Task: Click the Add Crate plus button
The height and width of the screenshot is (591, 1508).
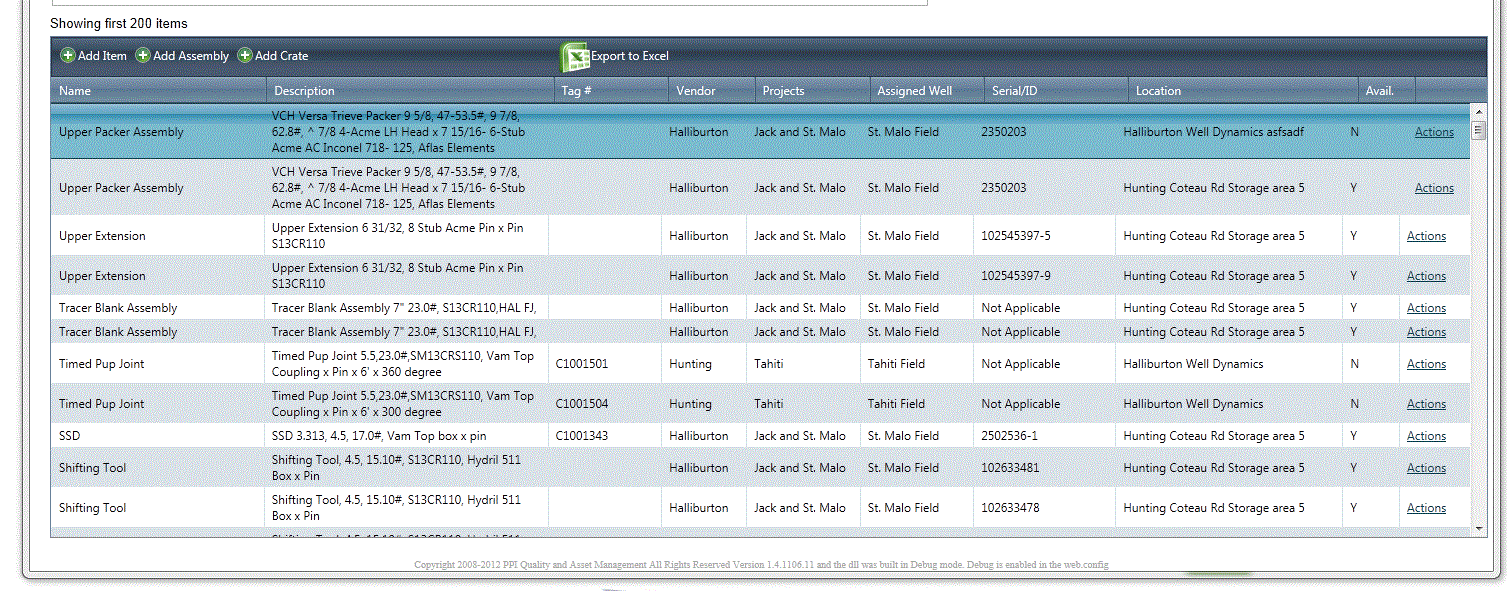Action: 245,56
